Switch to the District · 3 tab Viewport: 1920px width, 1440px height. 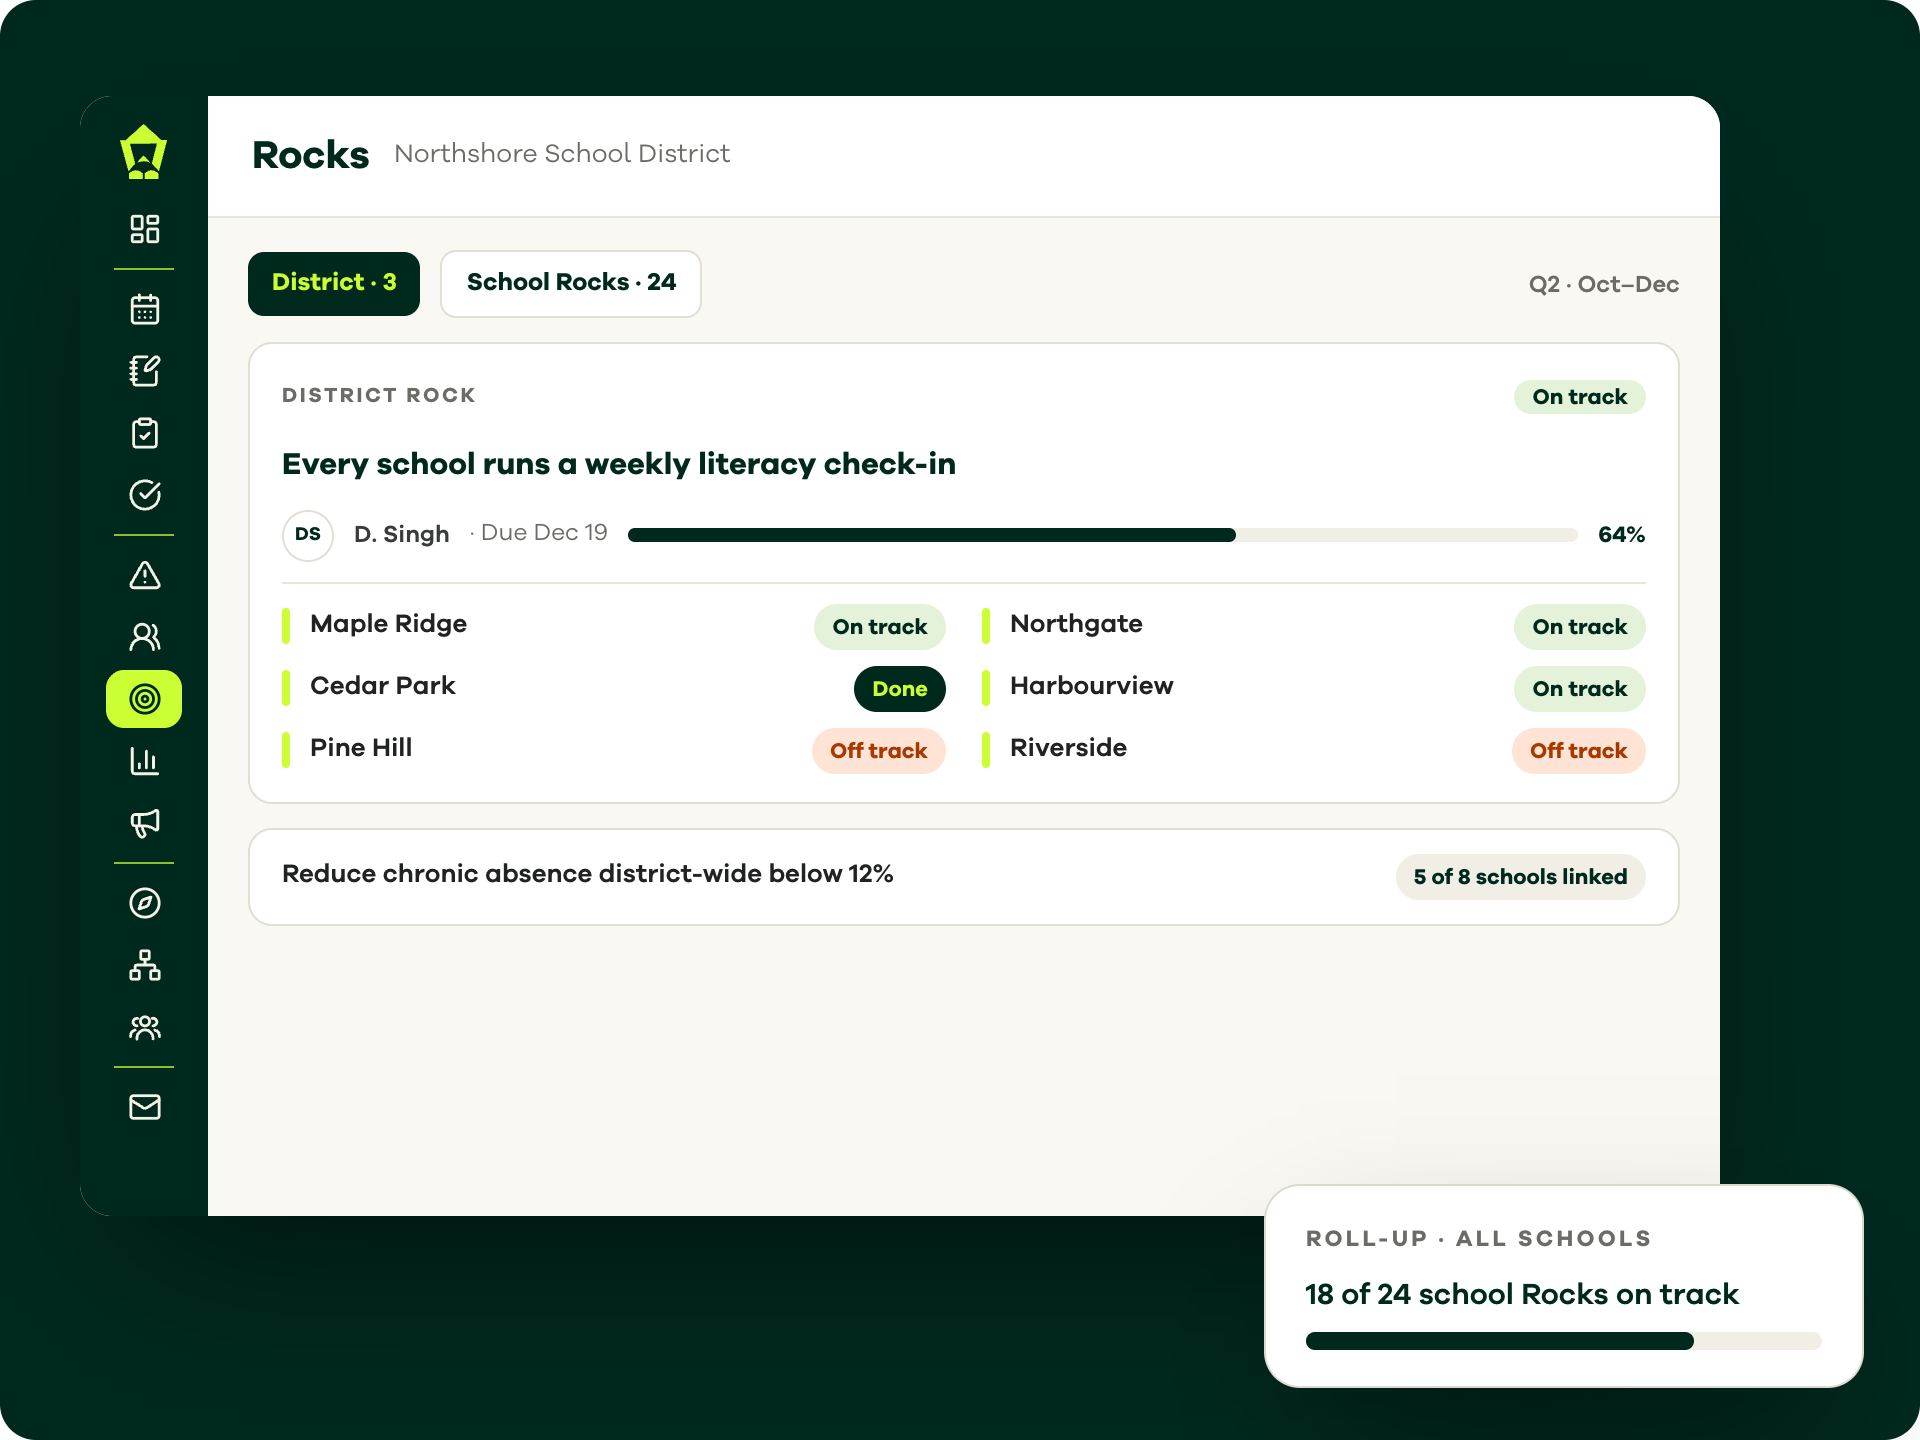(x=334, y=284)
